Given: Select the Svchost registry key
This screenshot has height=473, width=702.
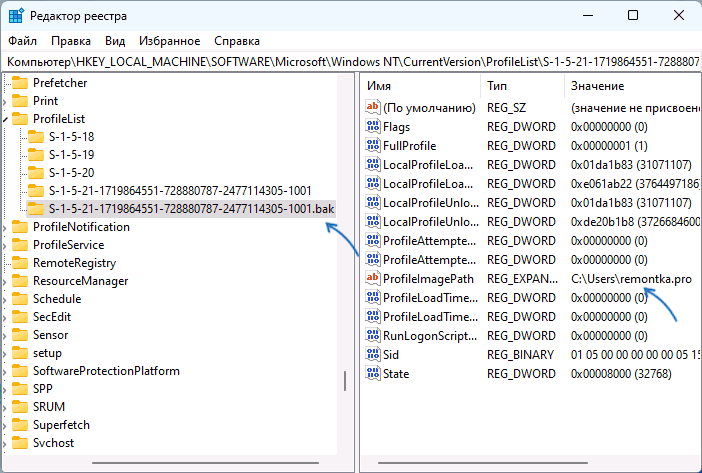Looking at the screenshot, I should pyautogui.click(x=54, y=443).
